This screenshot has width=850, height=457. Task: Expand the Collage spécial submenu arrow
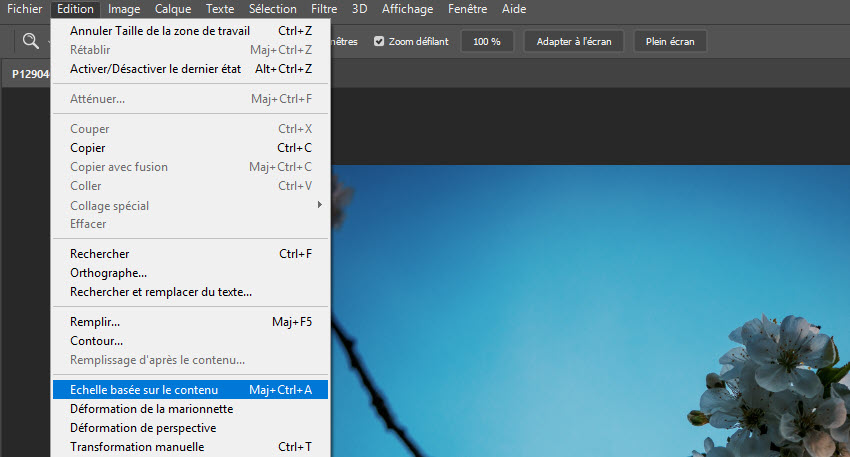(x=320, y=204)
